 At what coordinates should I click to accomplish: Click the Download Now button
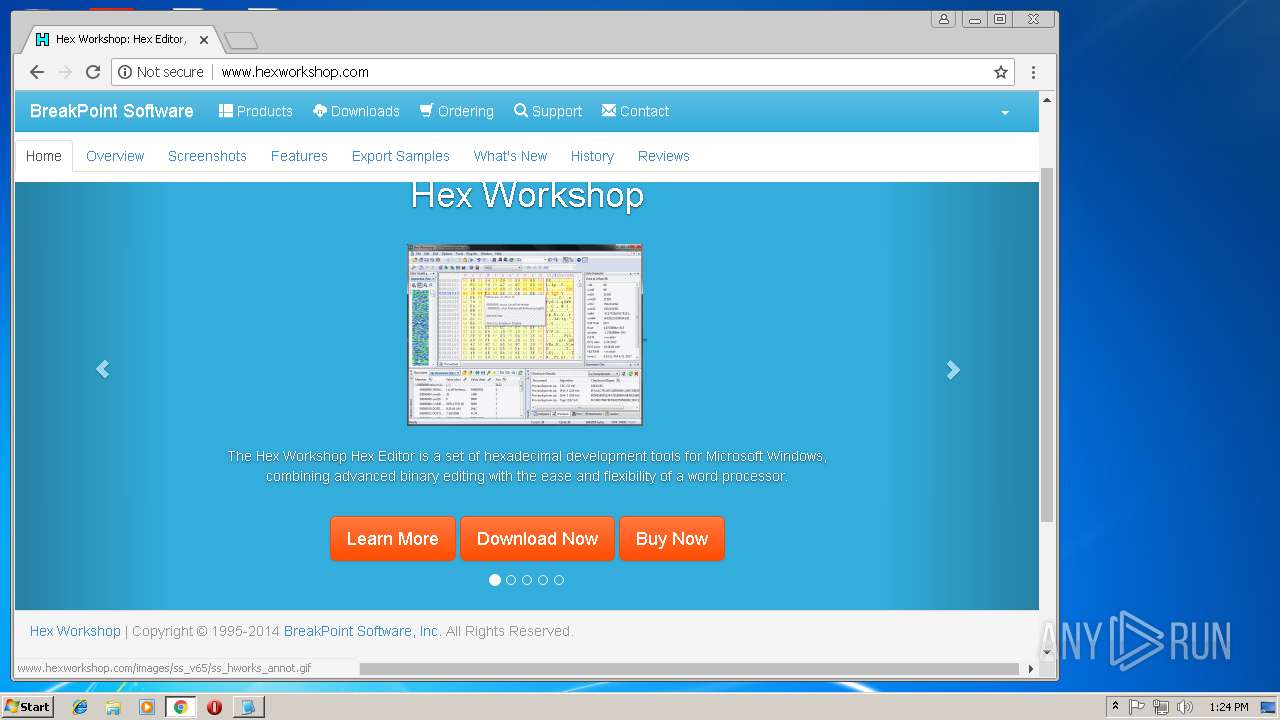coord(537,539)
